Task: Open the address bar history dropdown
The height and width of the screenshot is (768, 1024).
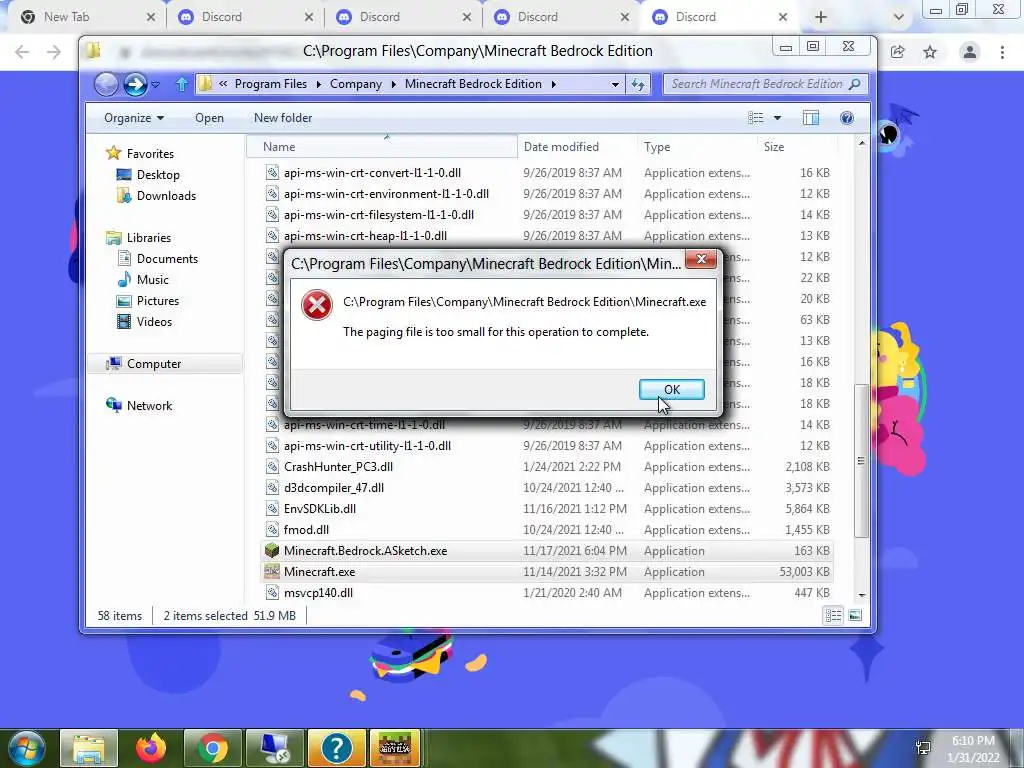Action: 615,84
